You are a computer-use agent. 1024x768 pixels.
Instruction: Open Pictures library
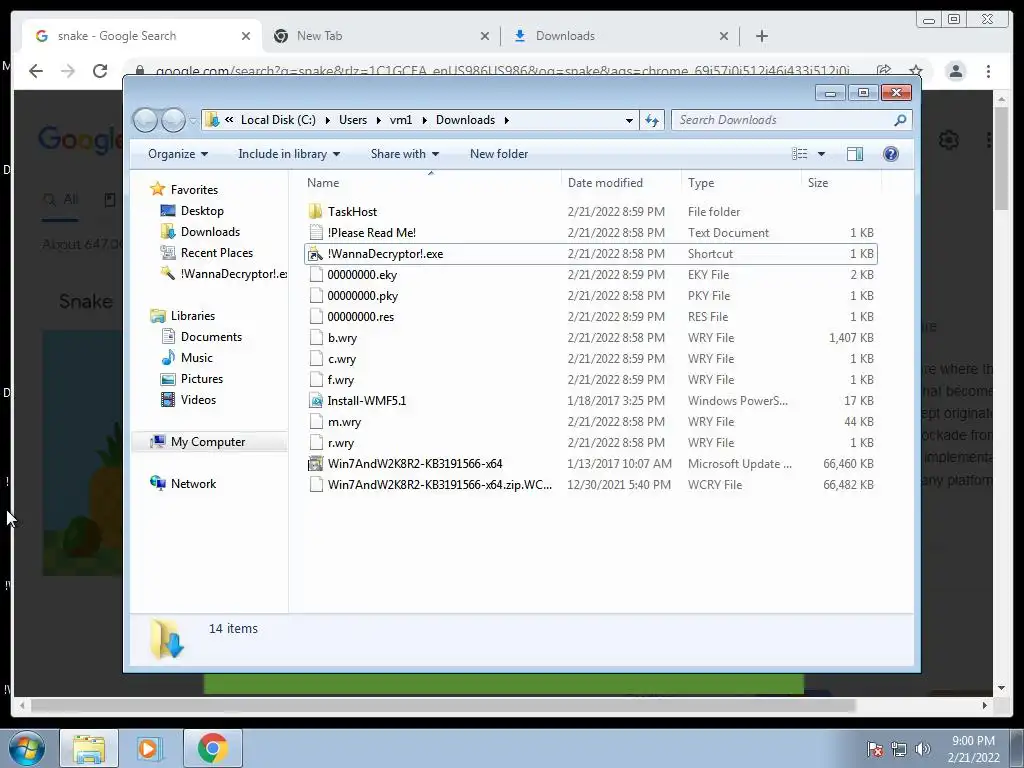click(201, 379)
